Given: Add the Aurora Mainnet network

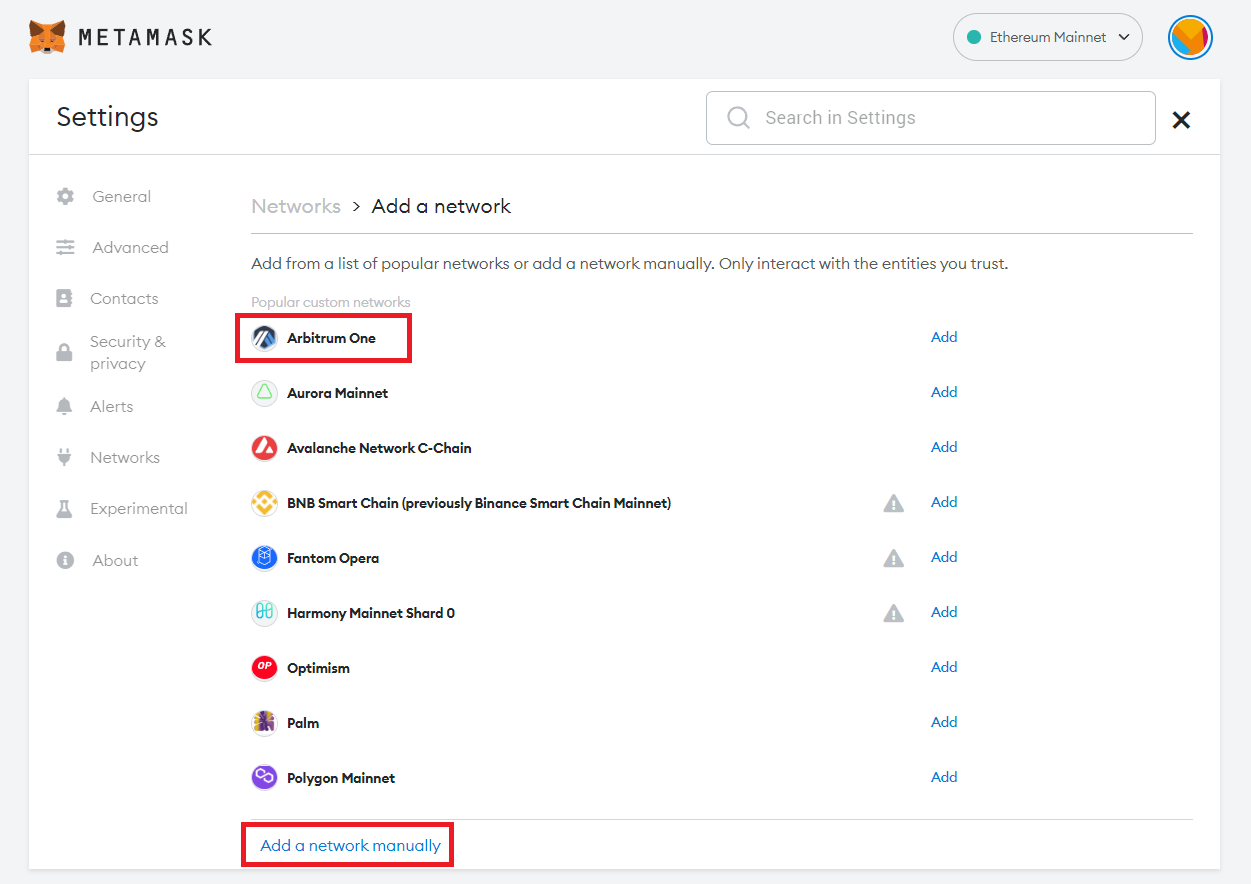Looking at the screenshot, I should pyautogui.click(x=944, y=392).
